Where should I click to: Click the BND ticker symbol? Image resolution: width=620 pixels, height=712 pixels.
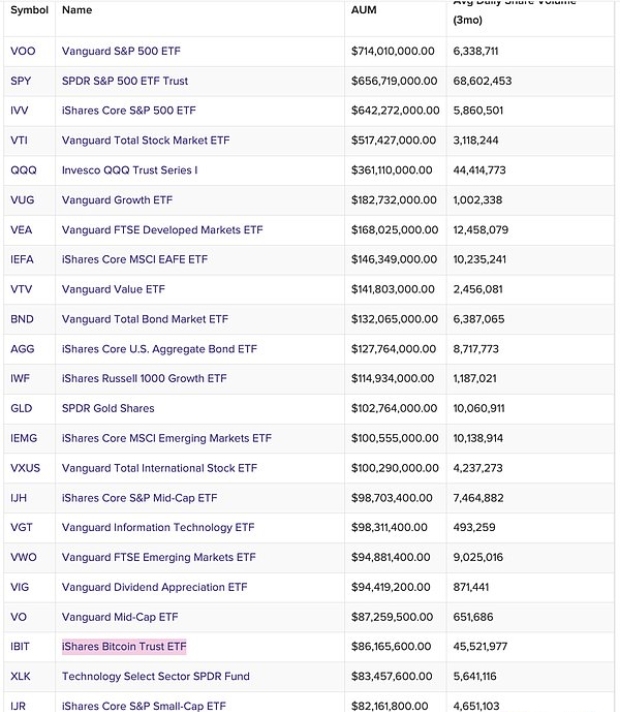click(x=22, y=319)
